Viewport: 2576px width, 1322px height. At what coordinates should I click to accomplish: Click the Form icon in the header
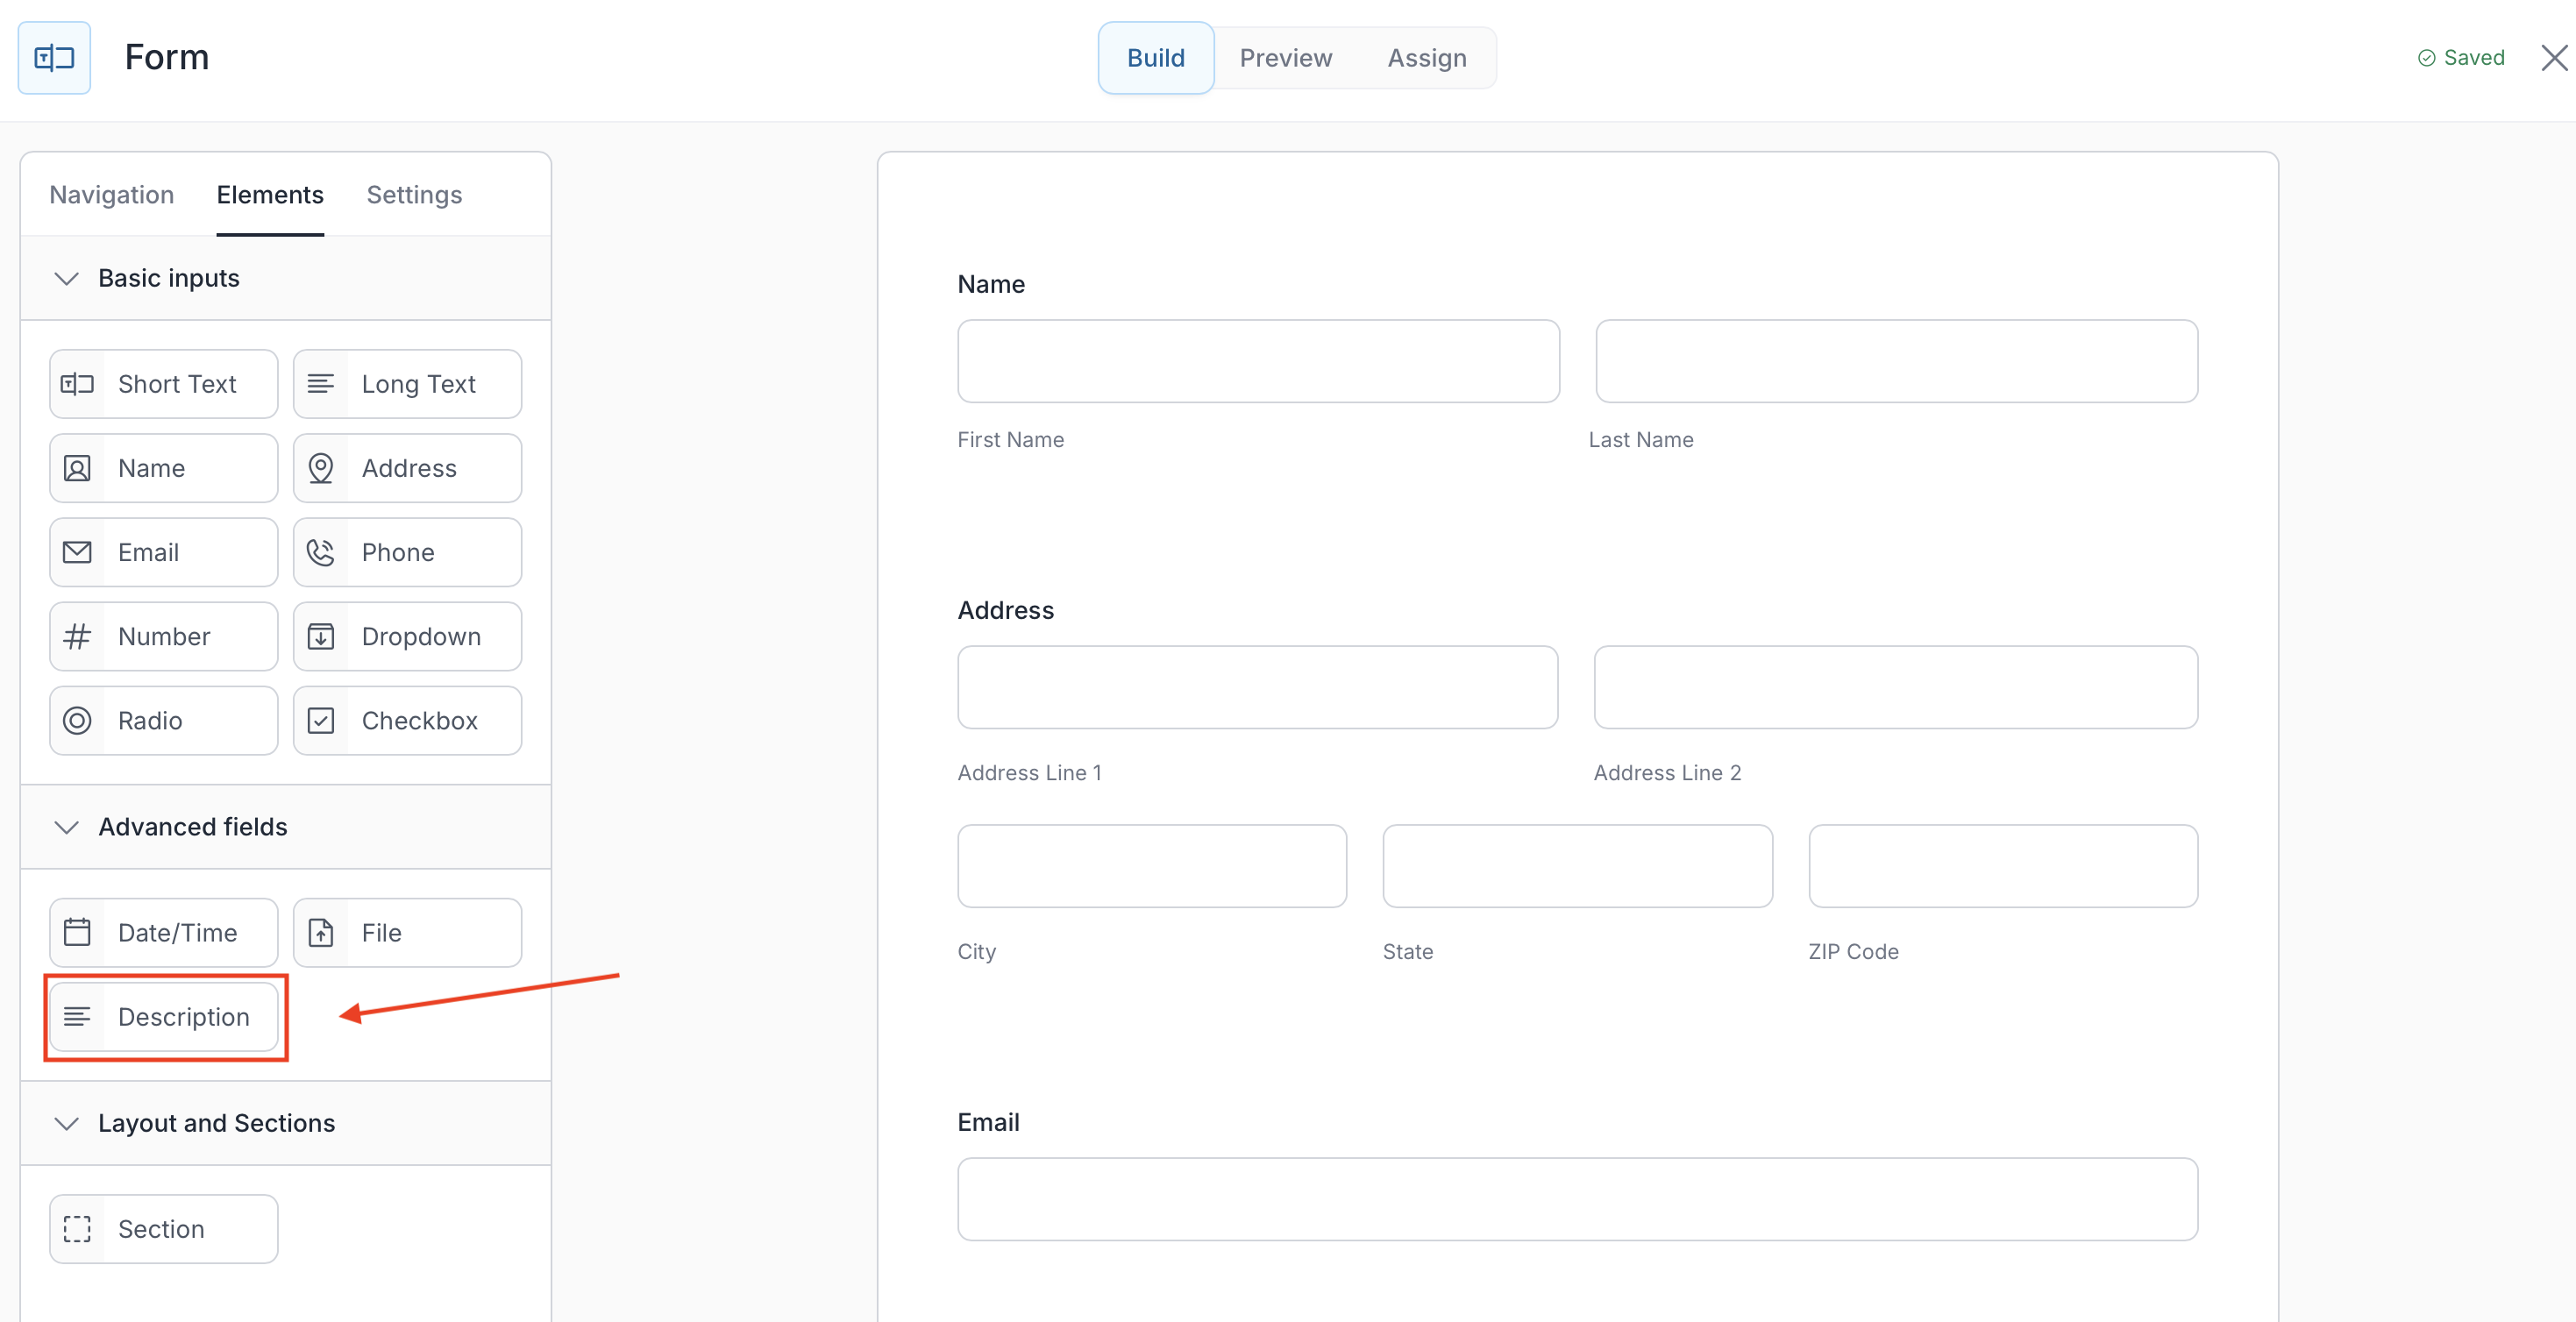point(54,58)
